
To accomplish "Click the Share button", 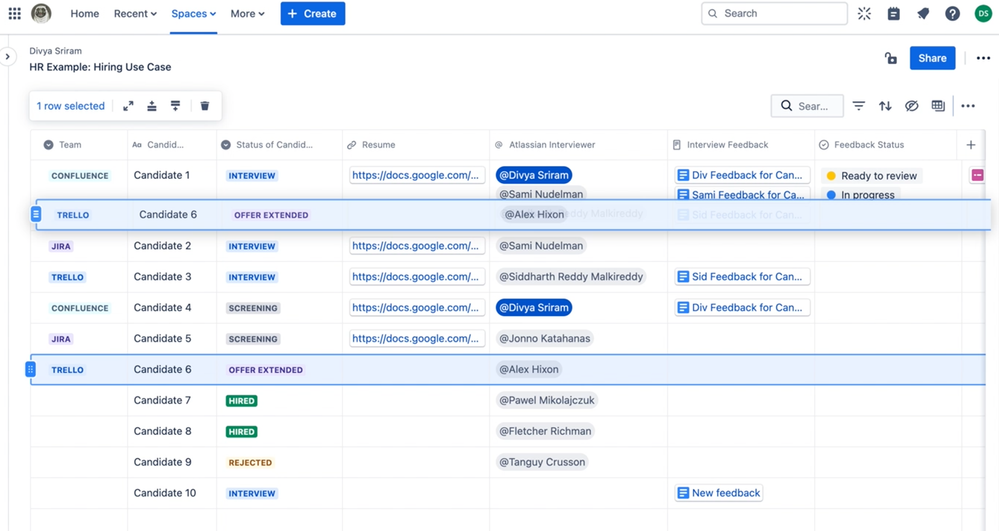I will pos(932,58).
